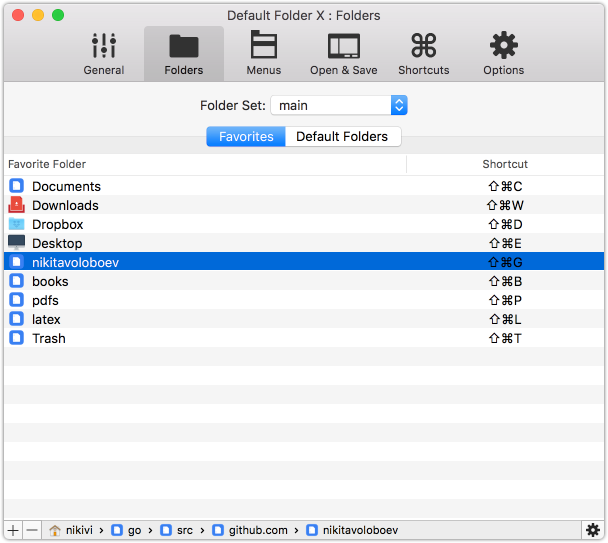
Task: Click the nikitavoloboev row folder icon
Action: [16, 262]
